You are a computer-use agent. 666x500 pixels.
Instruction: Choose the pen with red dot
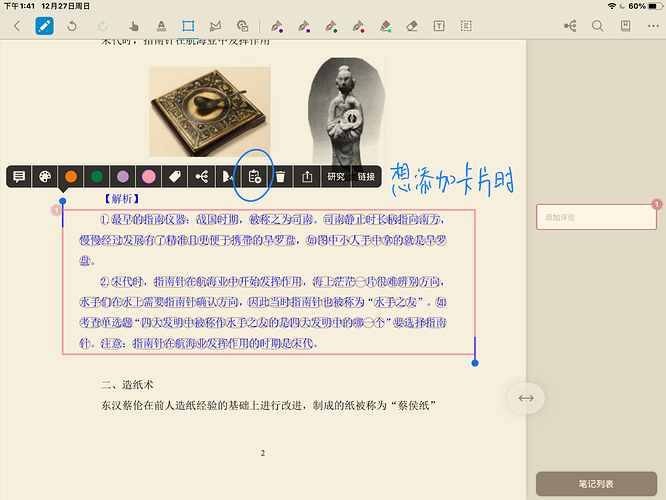point(358,26)
